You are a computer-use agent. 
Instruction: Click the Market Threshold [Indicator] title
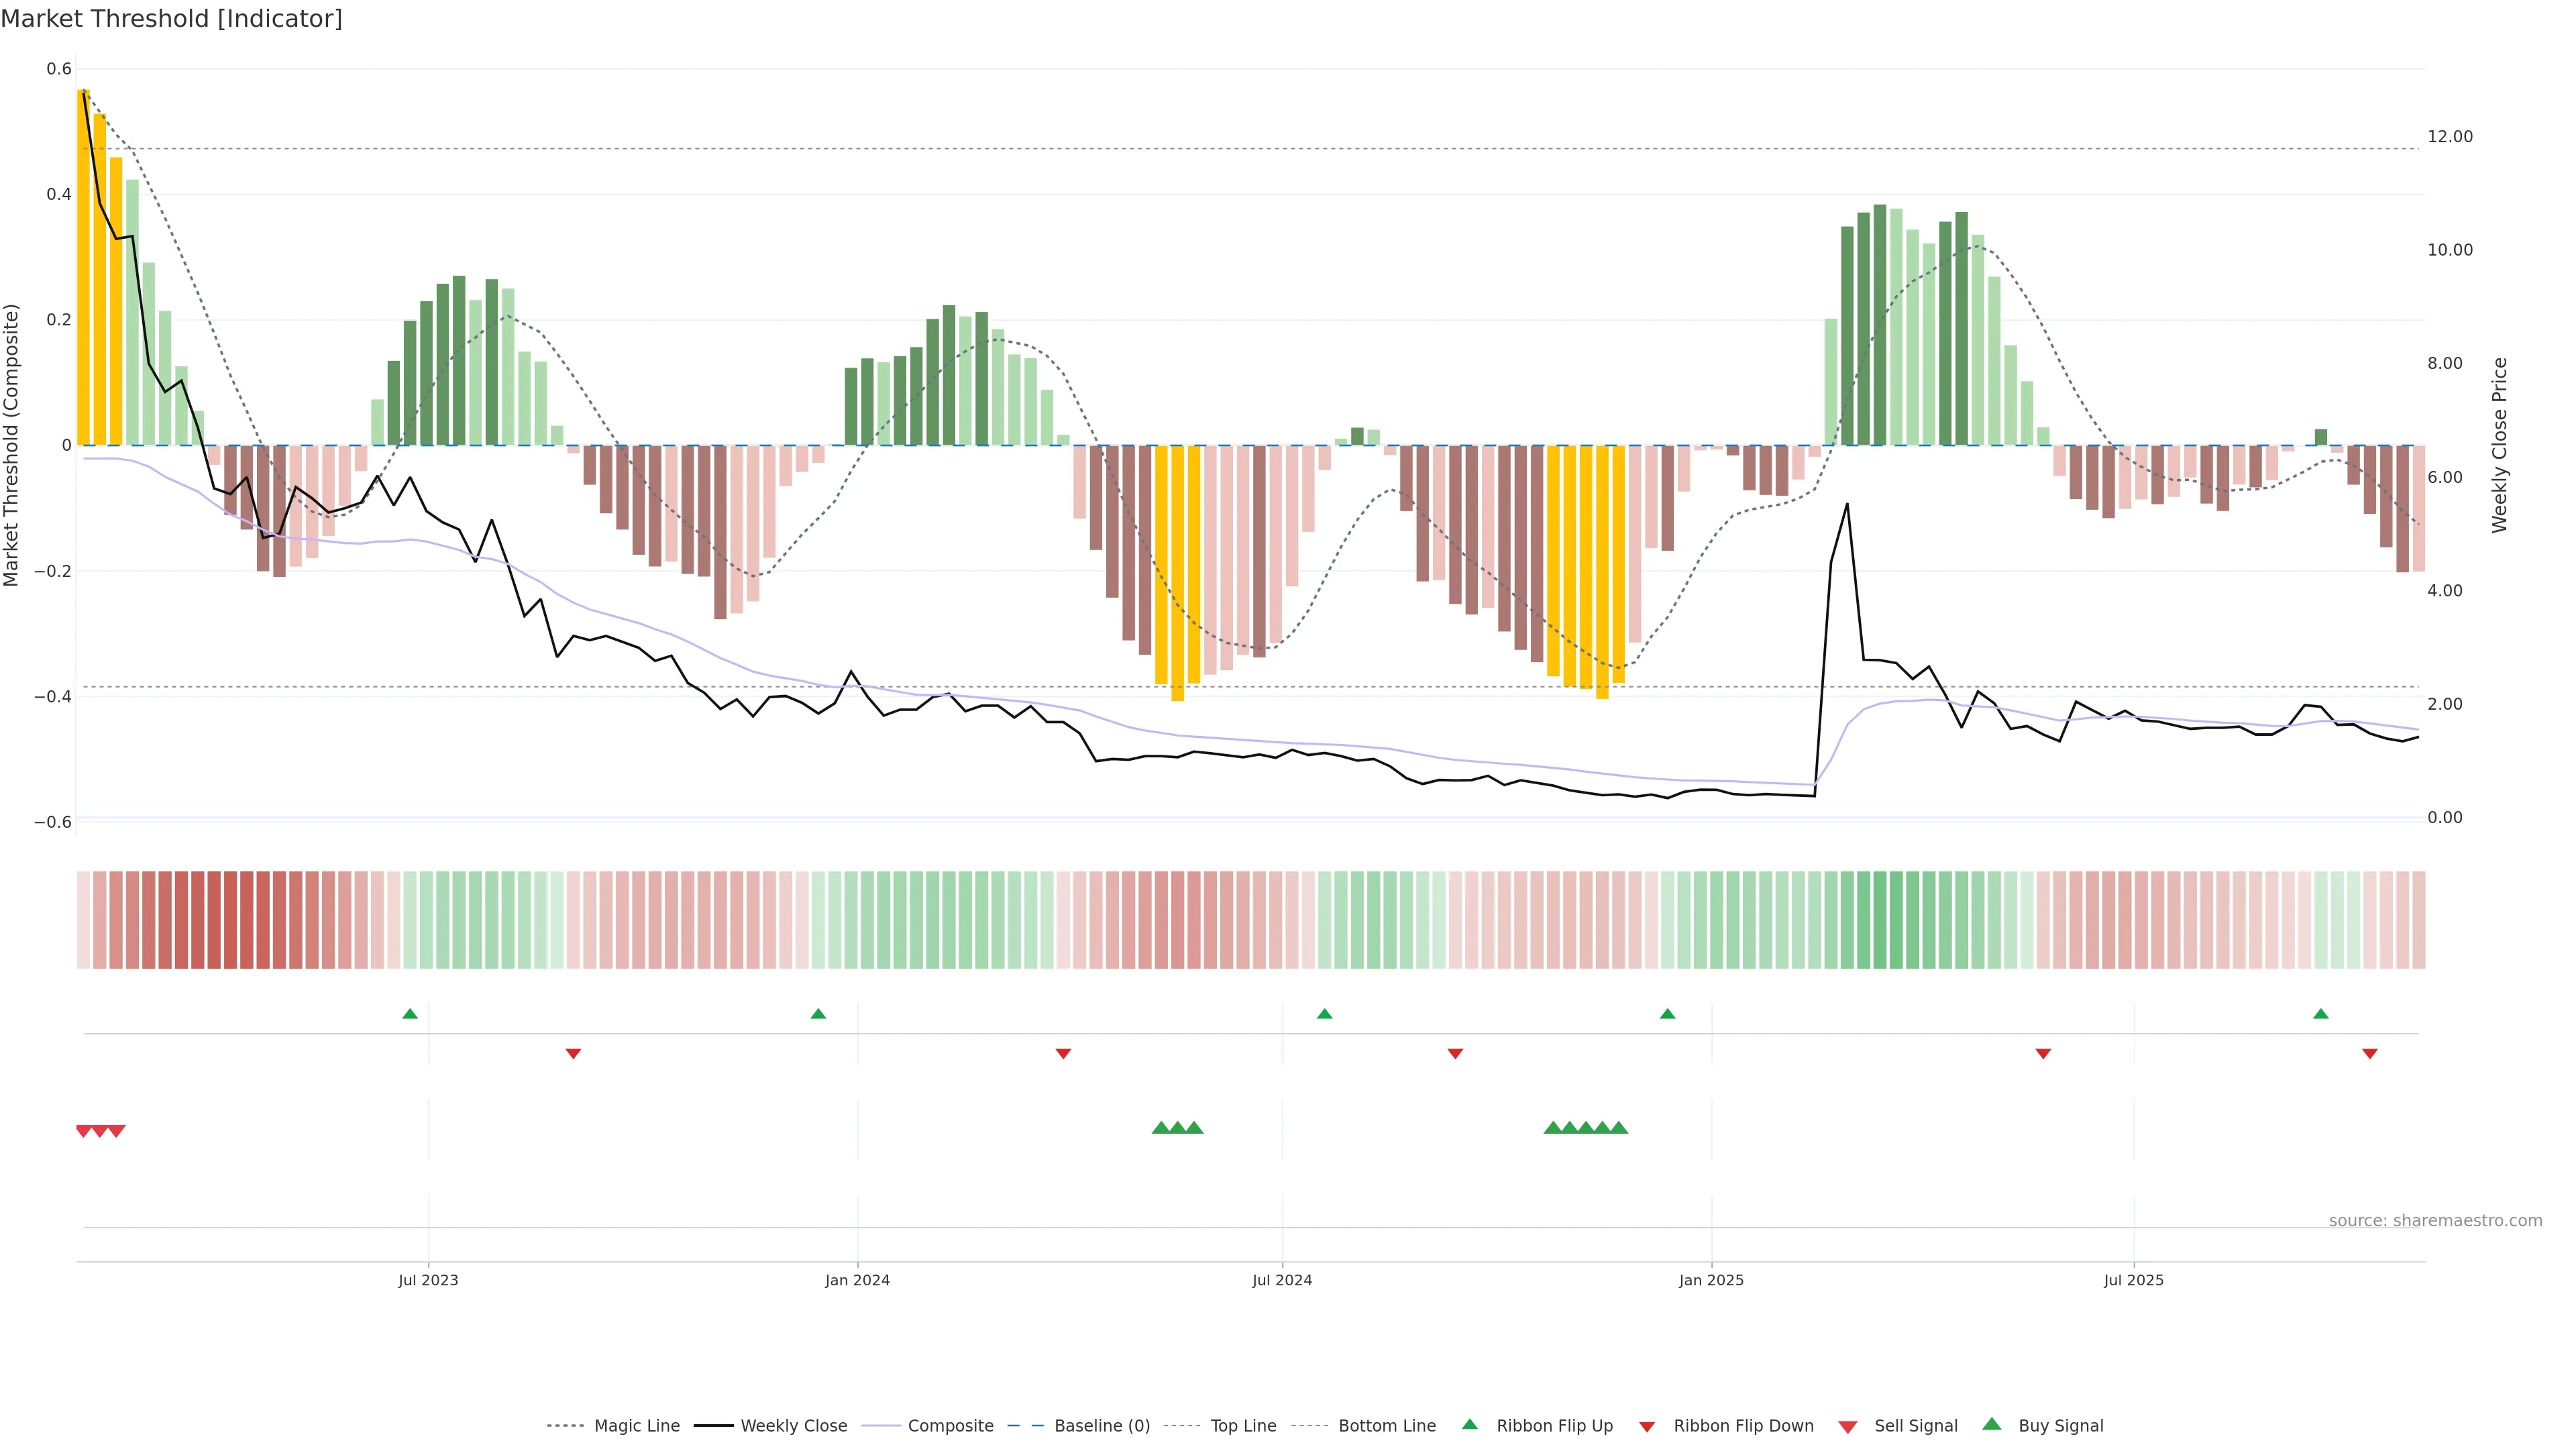point(171,19)
